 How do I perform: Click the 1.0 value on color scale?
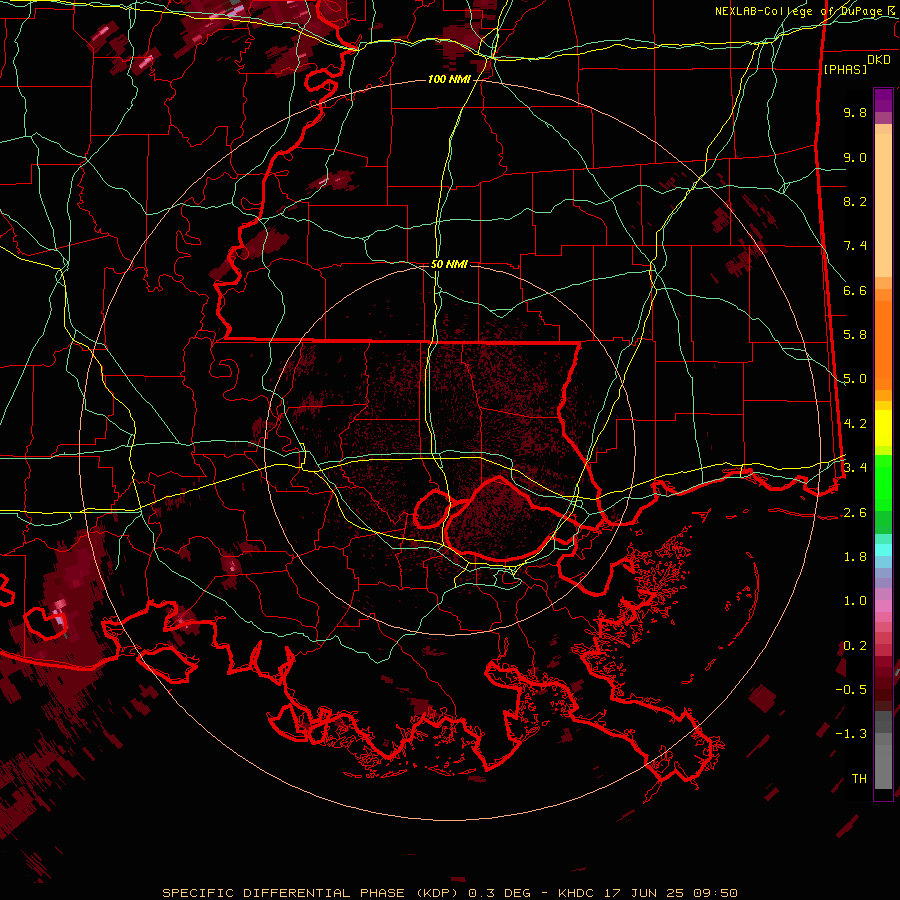point(855,601)
